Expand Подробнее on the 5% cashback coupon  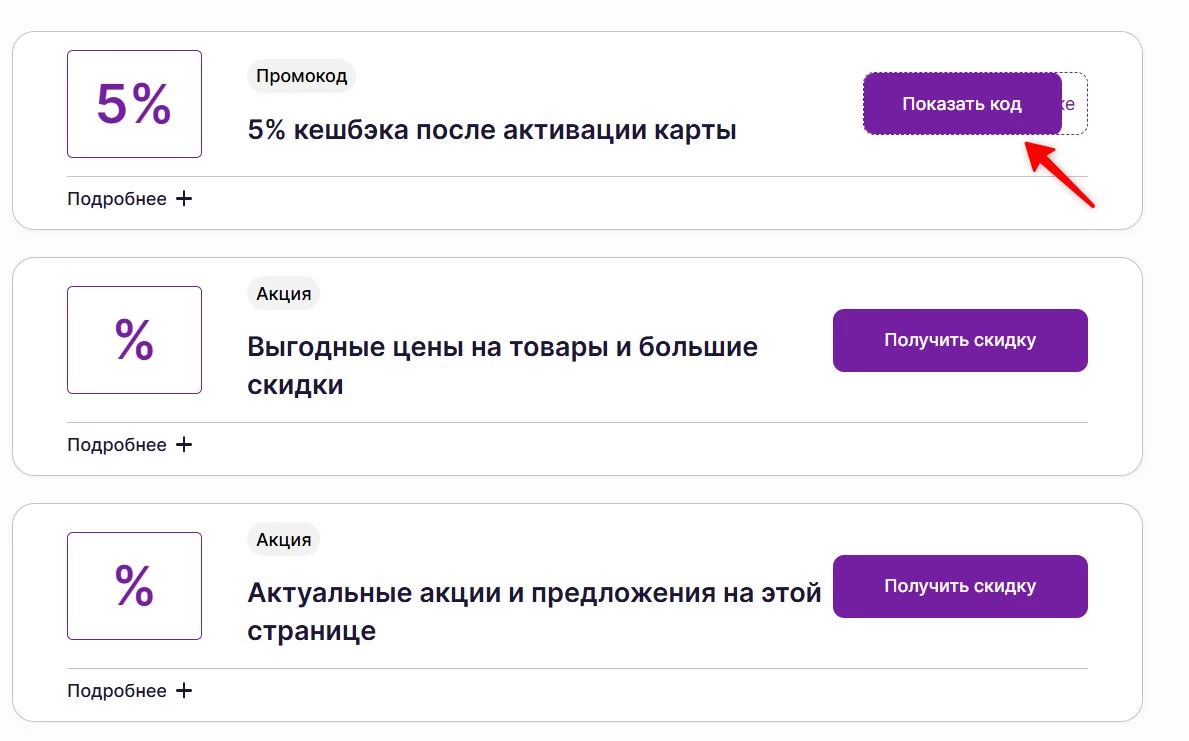(x=116, y=198)
